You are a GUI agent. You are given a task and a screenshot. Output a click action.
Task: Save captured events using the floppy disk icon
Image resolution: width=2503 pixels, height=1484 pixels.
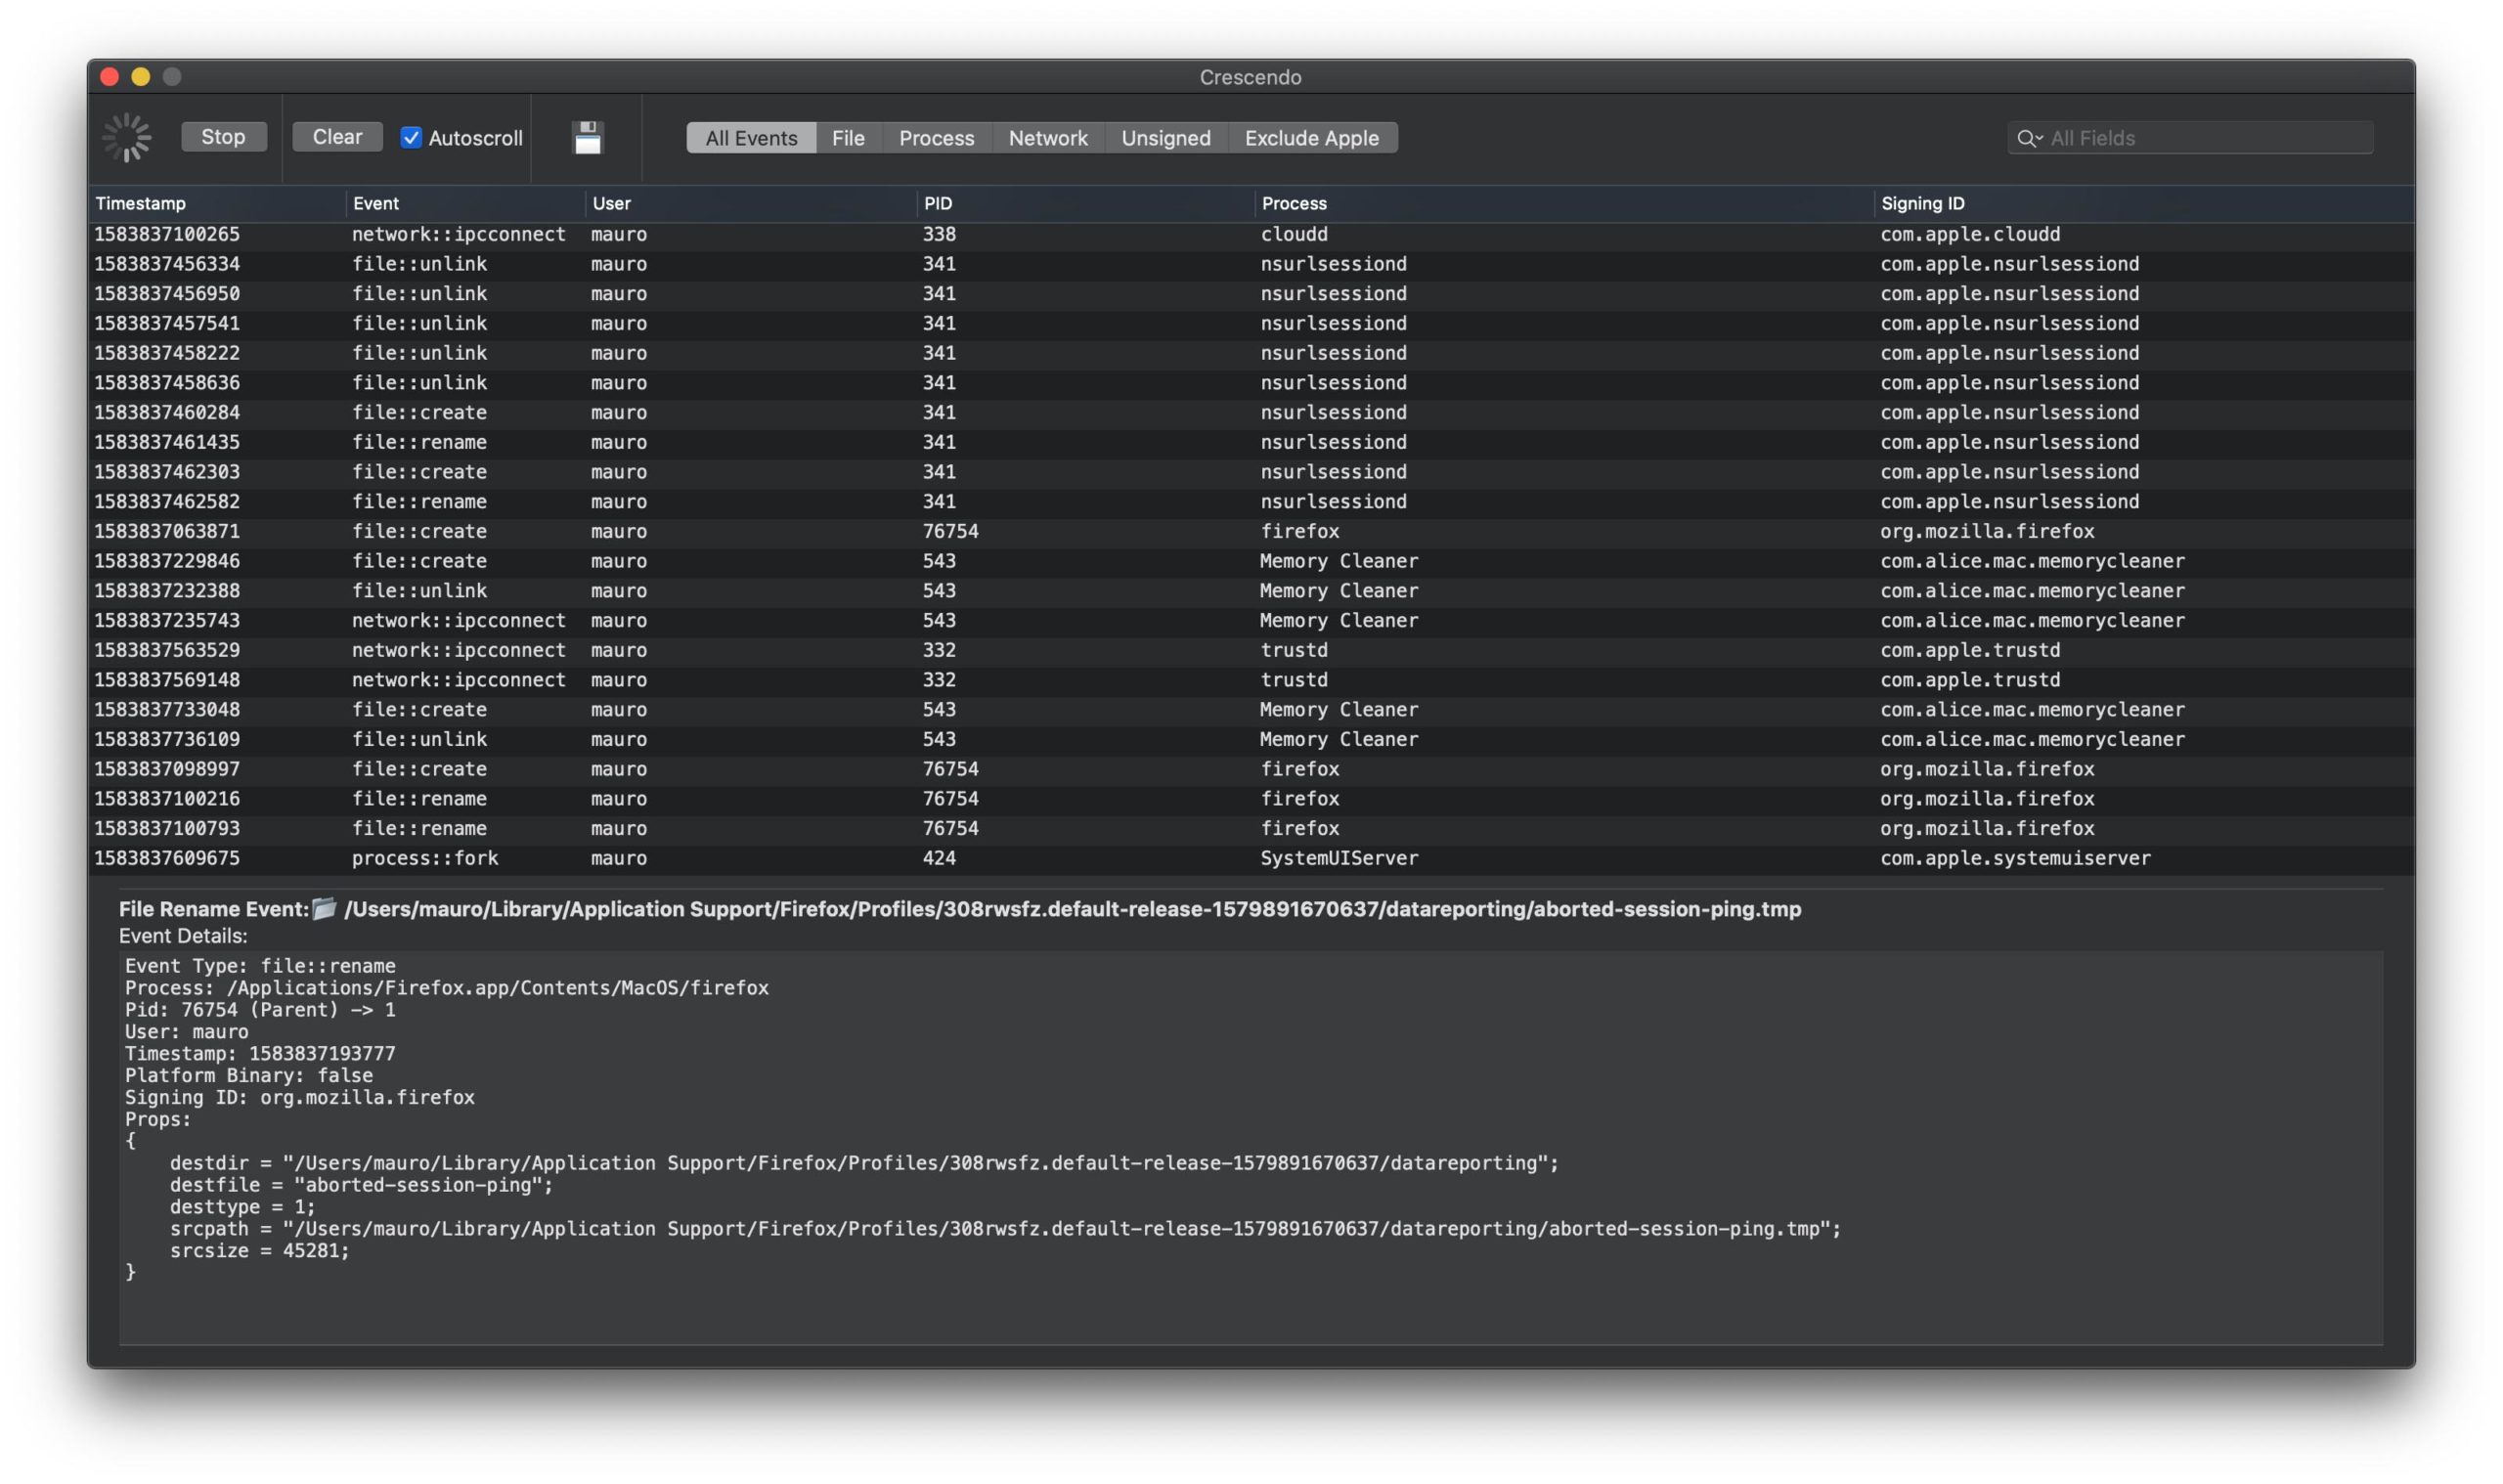coord(588,137)
